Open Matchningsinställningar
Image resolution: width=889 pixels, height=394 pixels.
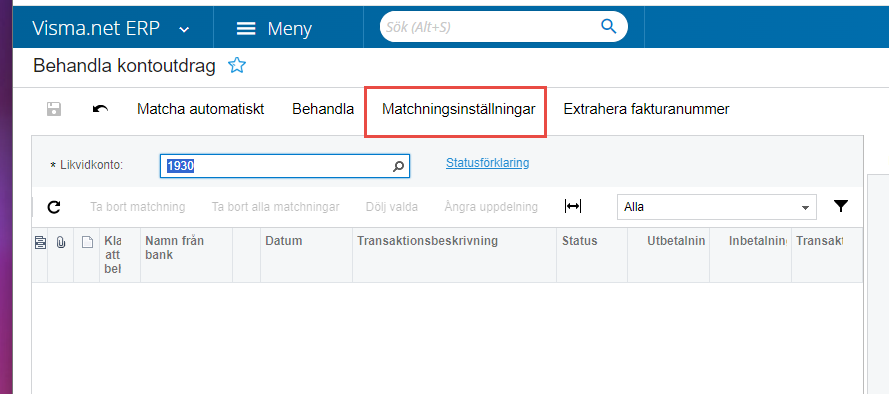point(459,109)
